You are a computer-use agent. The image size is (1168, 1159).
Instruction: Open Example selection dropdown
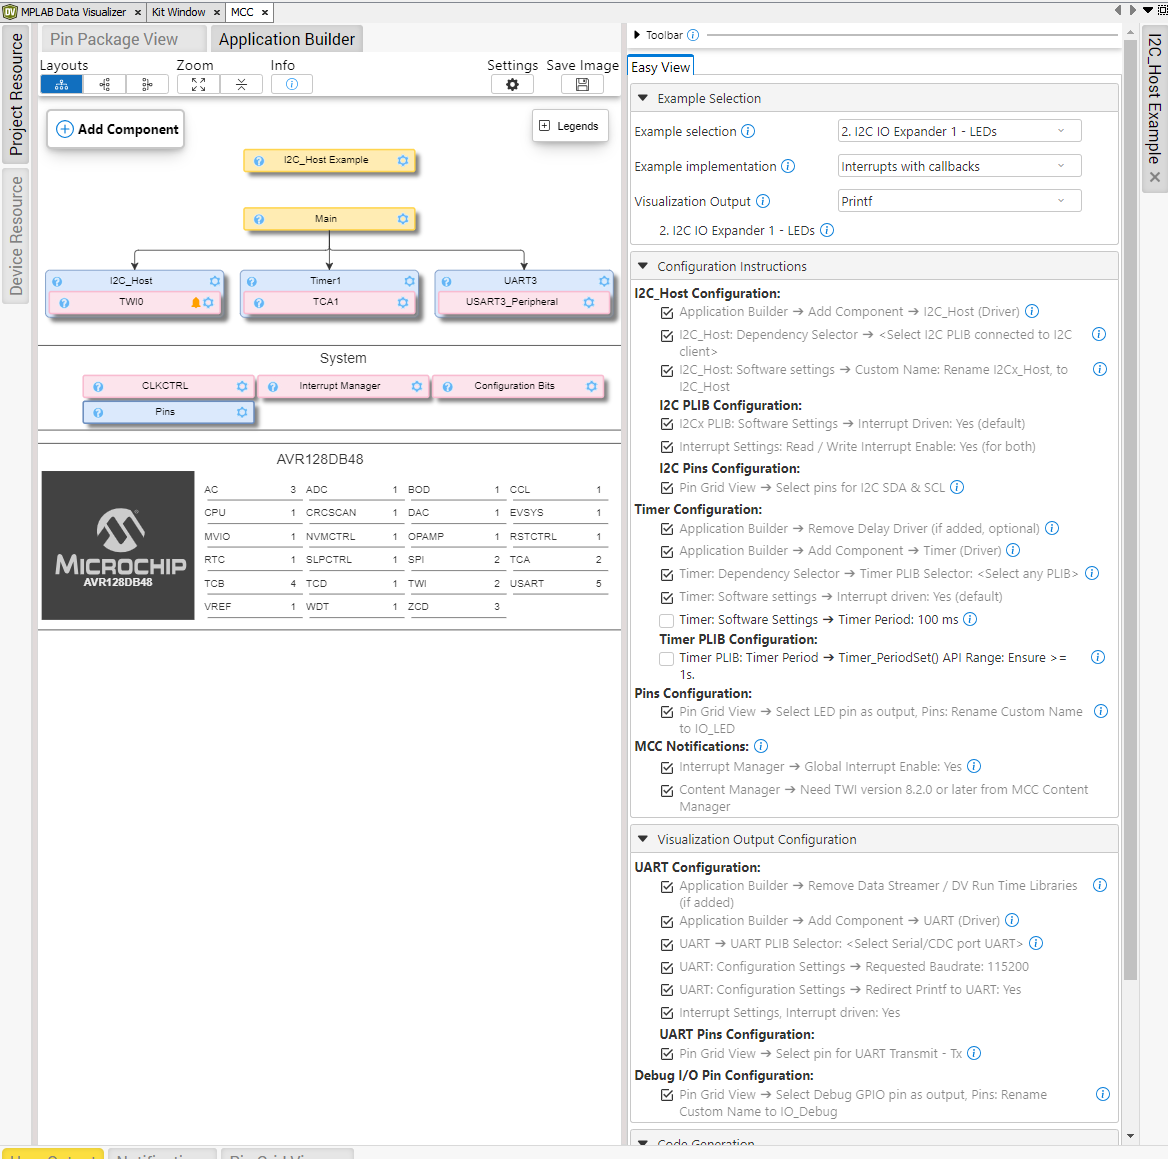coord(959,131)
